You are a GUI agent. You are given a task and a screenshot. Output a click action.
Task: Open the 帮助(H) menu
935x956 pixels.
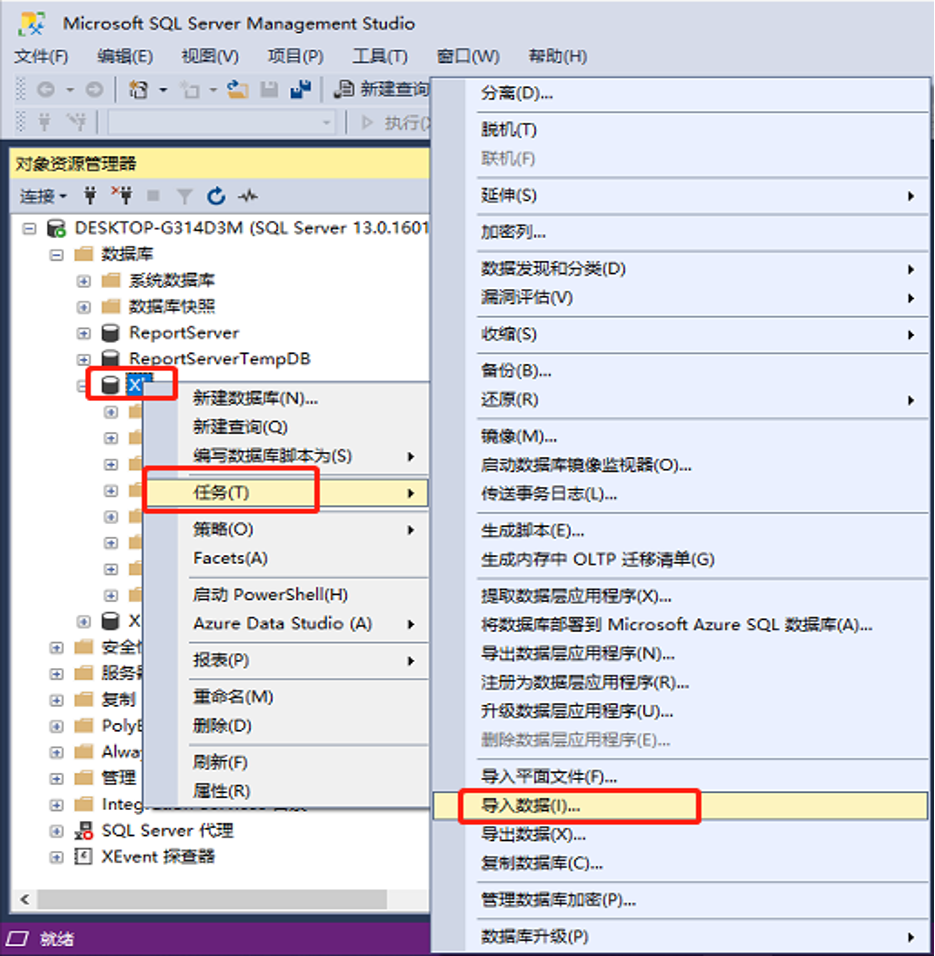click(x=558, y=56)
